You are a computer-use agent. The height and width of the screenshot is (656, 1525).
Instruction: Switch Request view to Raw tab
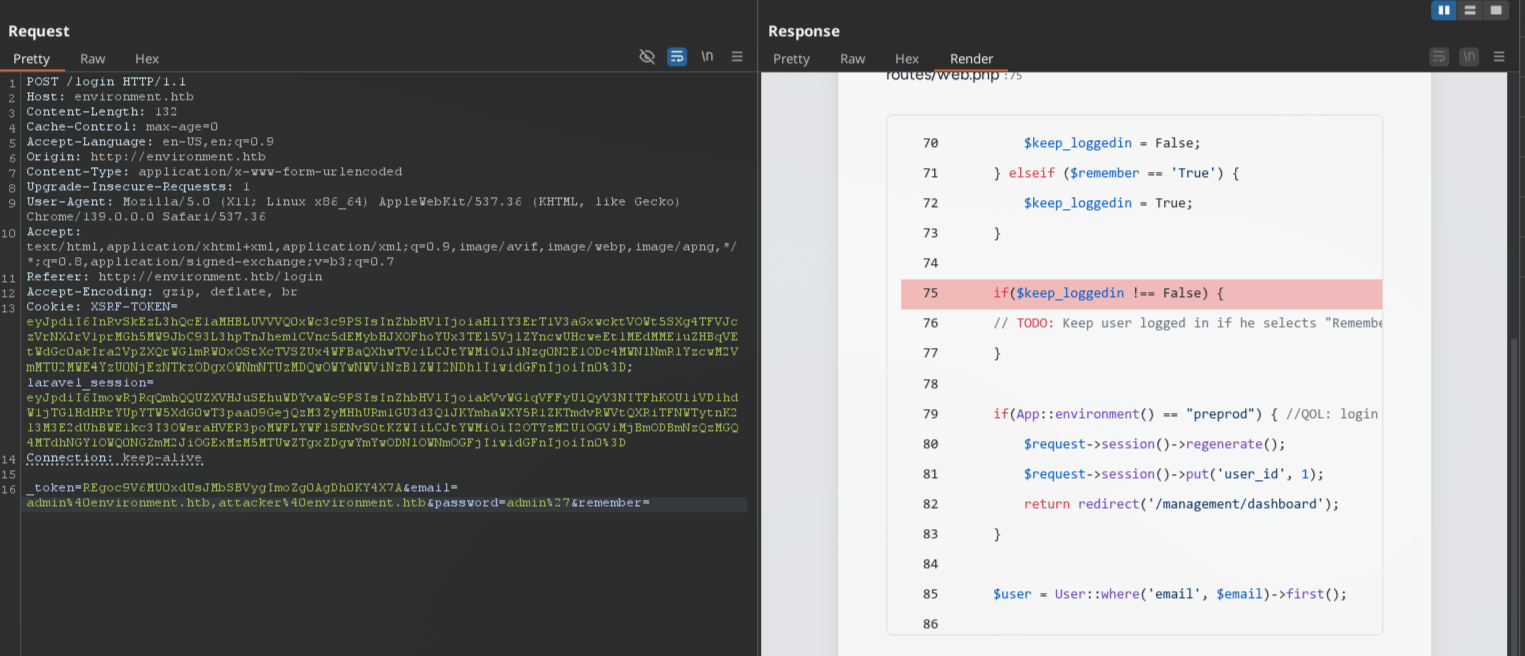point(93,59)
